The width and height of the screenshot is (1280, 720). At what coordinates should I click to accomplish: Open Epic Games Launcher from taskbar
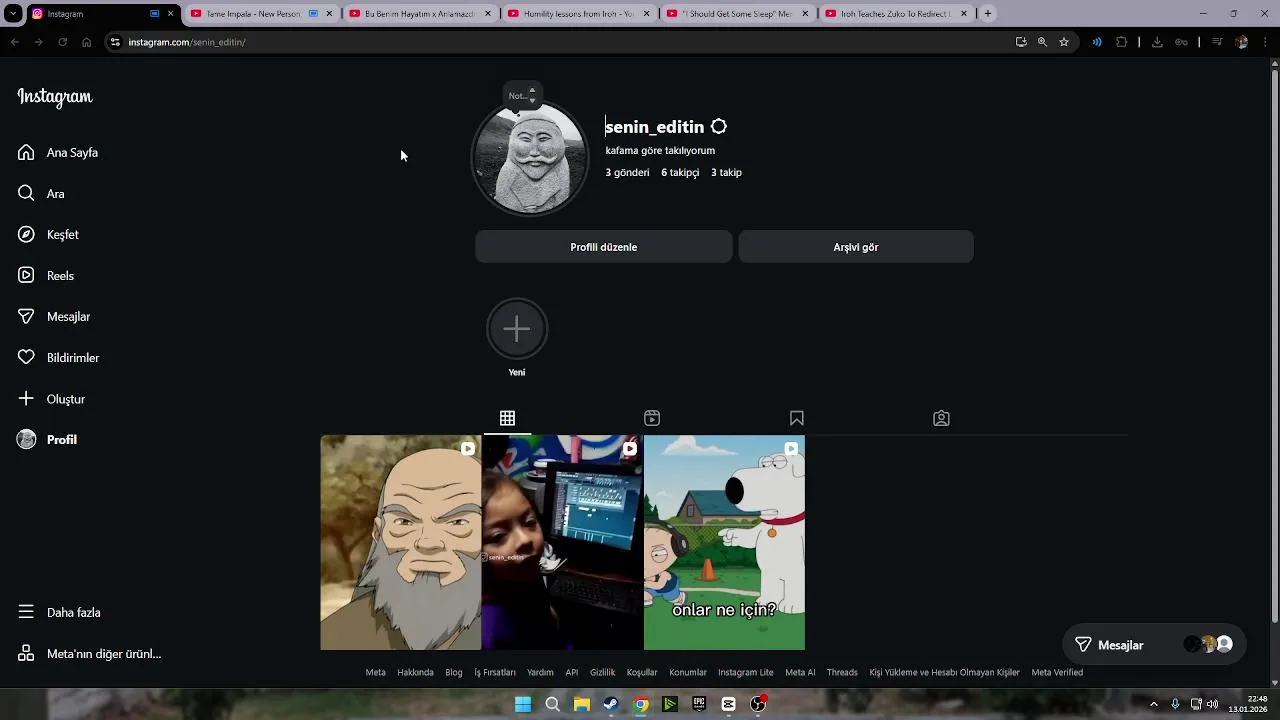[x=699, y=704]
